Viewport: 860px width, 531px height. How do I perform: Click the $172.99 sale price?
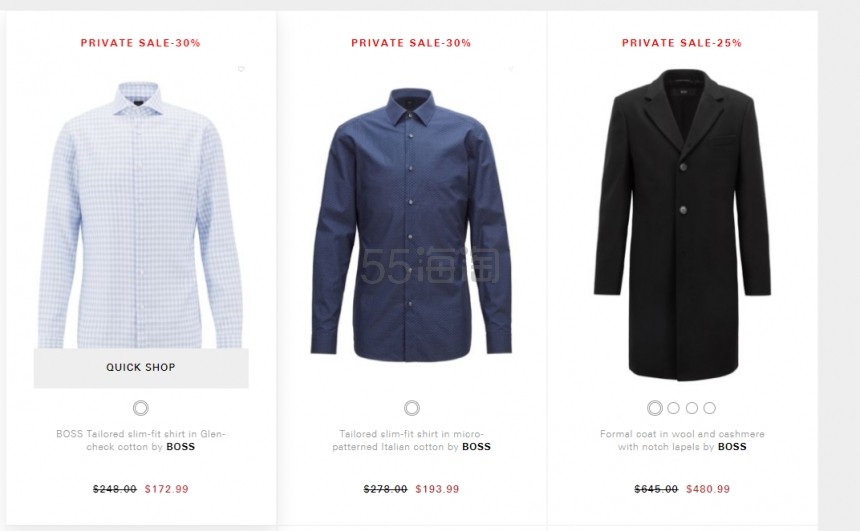click(x=167, y=489)
